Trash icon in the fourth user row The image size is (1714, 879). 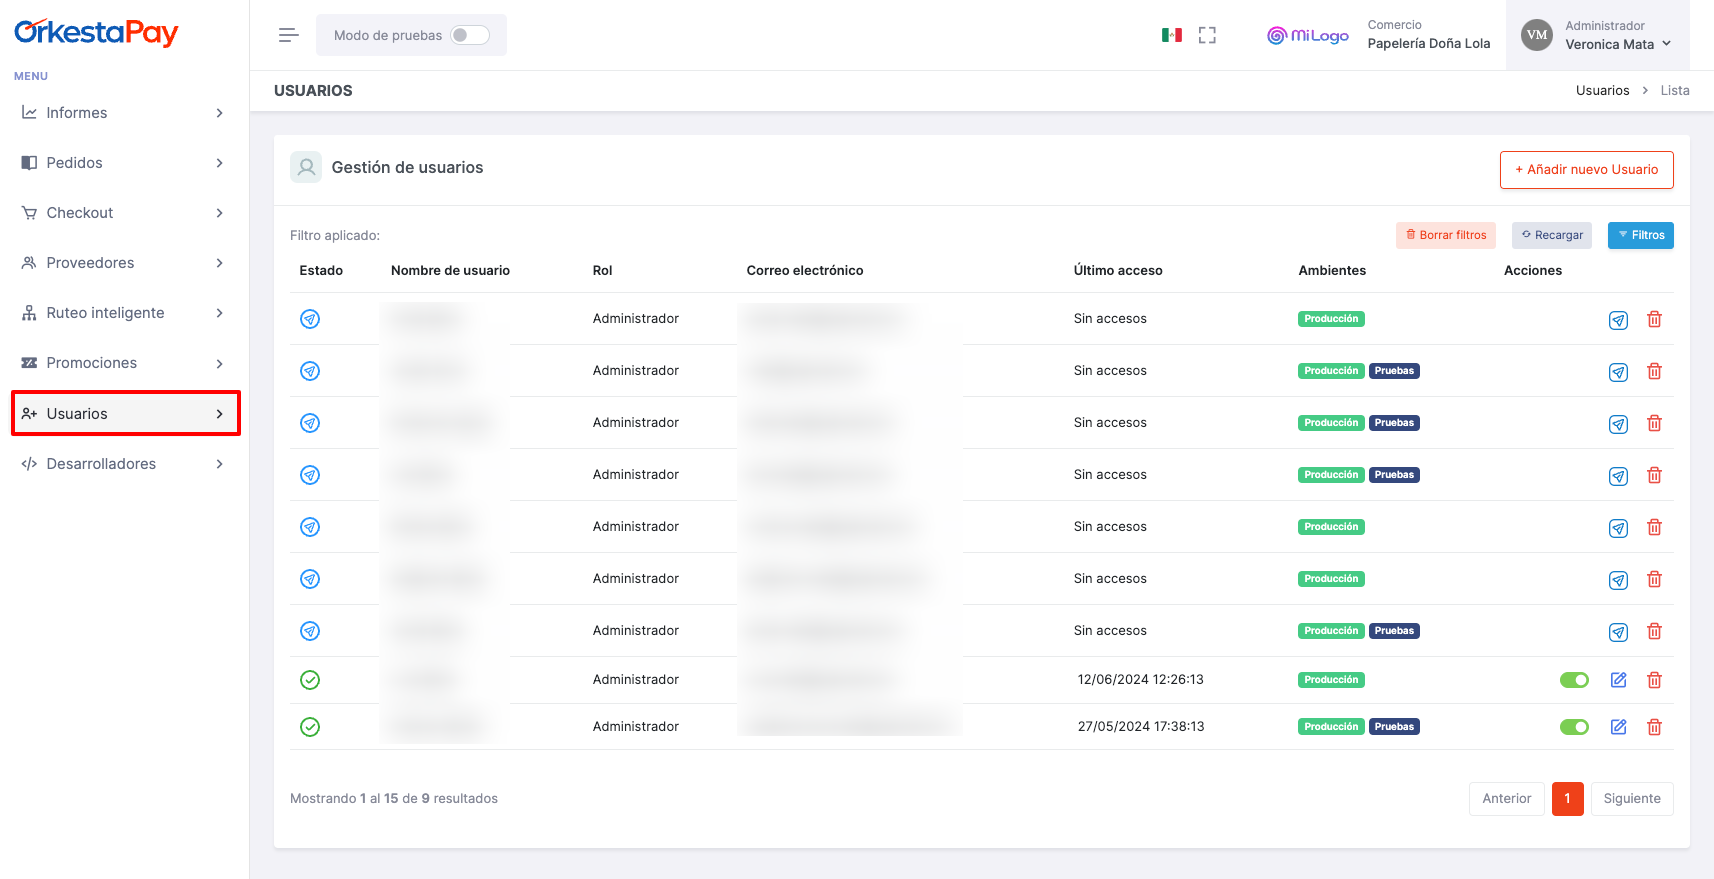[x=1655, y=475]
